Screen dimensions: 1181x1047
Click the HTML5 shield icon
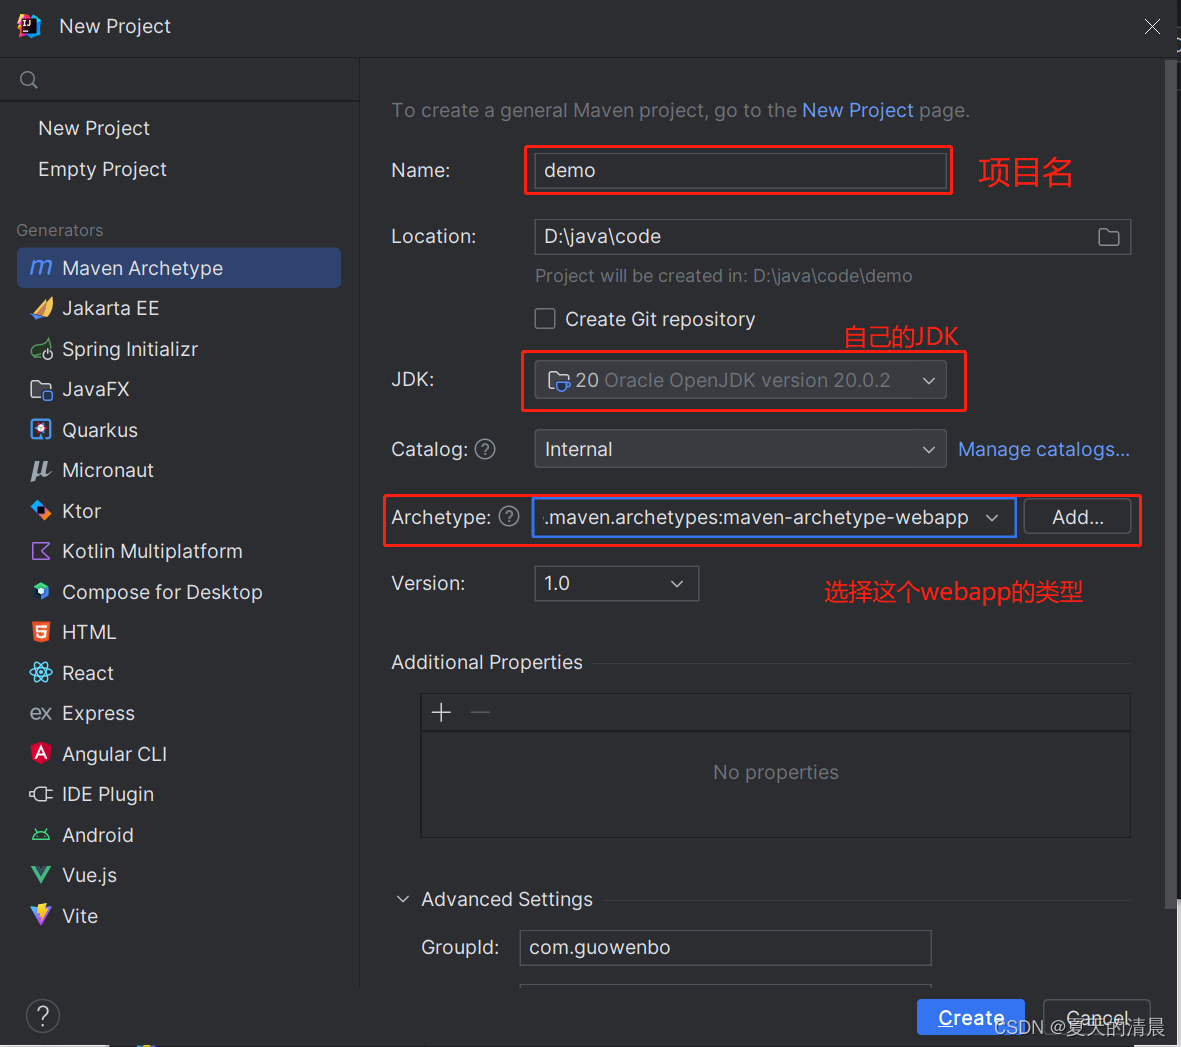point(41,632)
